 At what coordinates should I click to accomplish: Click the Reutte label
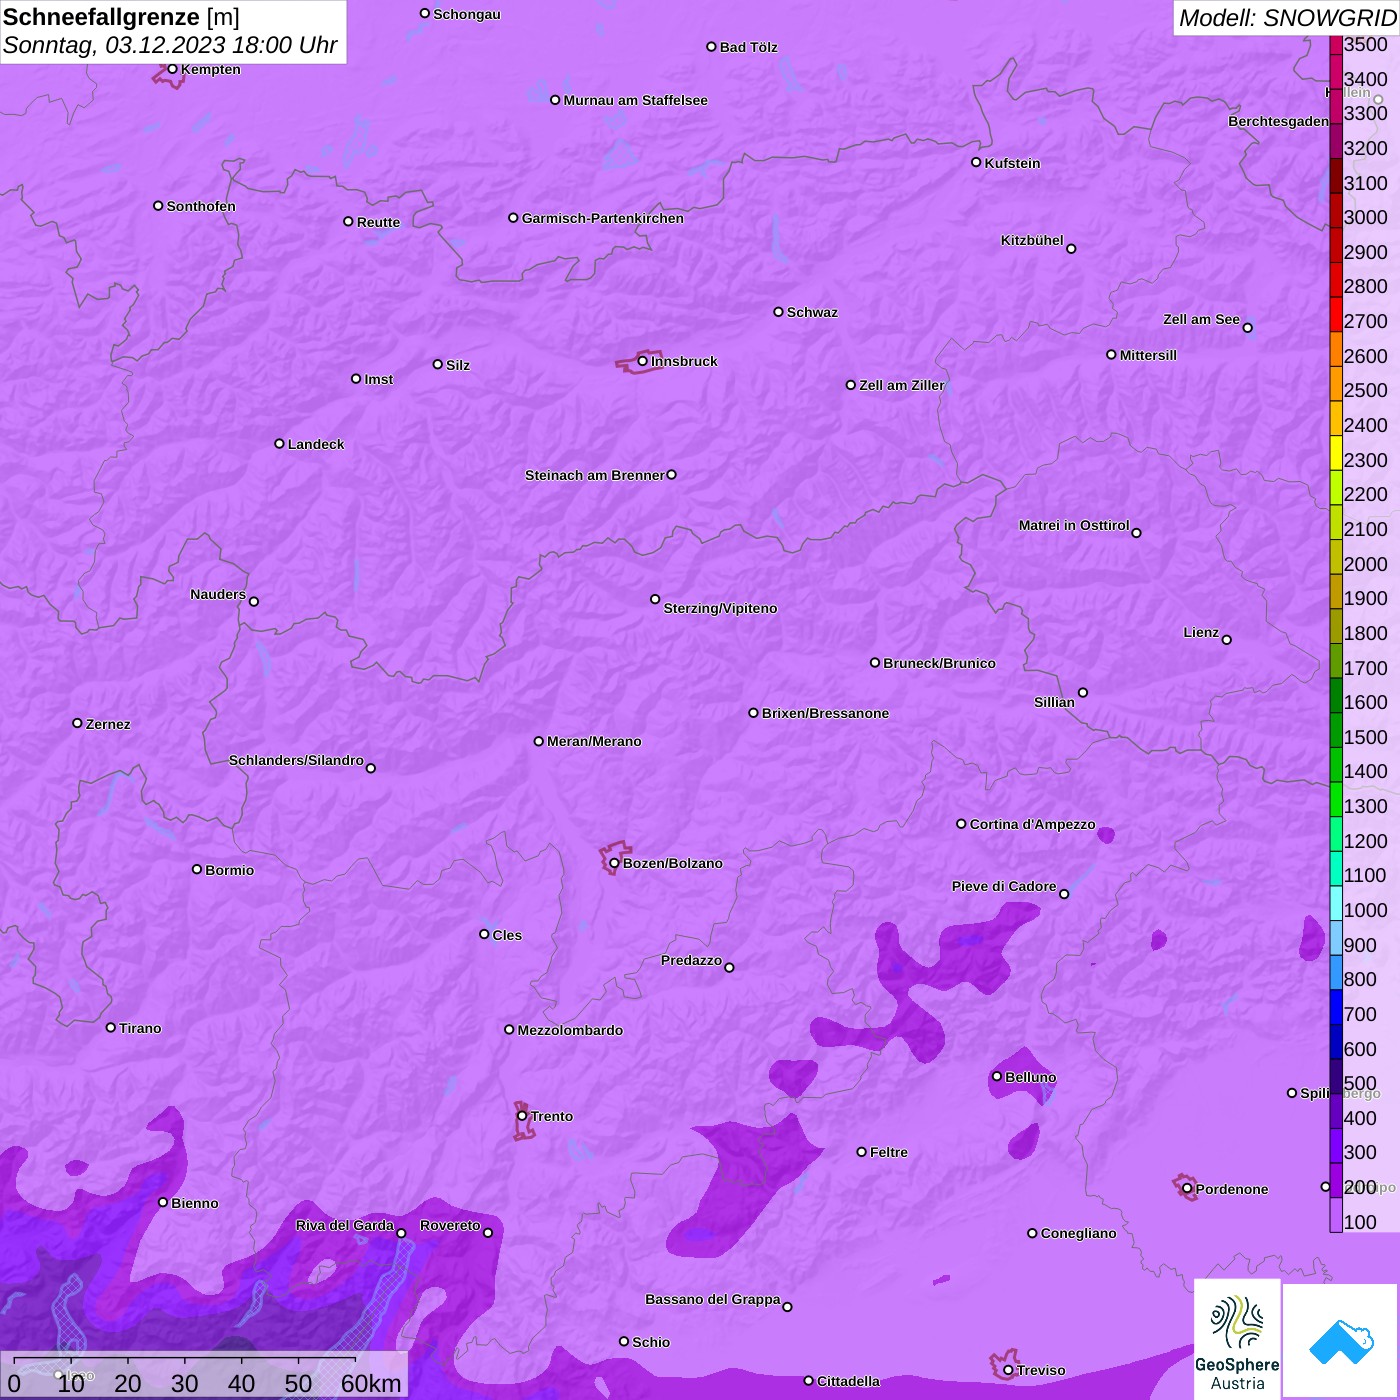point(378,222)
